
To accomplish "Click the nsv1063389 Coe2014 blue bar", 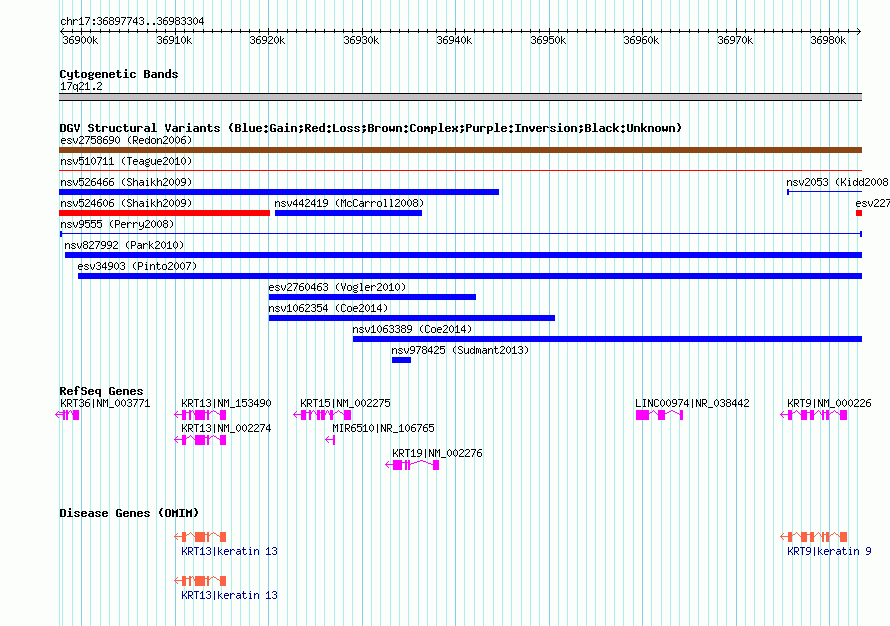I will coord(607,339).
